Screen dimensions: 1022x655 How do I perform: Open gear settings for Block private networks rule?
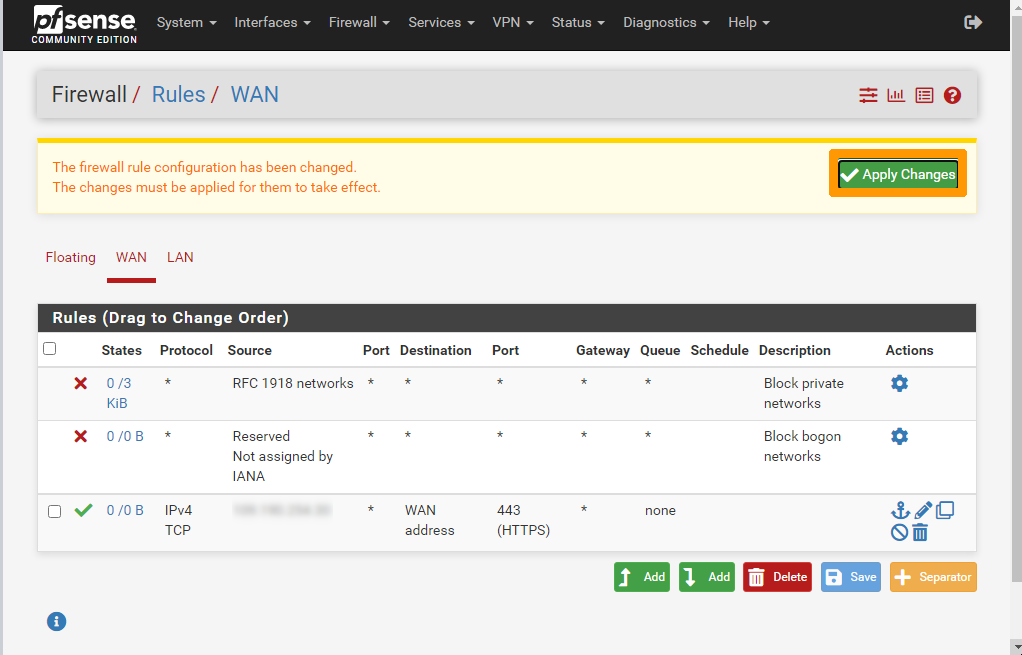899,382
